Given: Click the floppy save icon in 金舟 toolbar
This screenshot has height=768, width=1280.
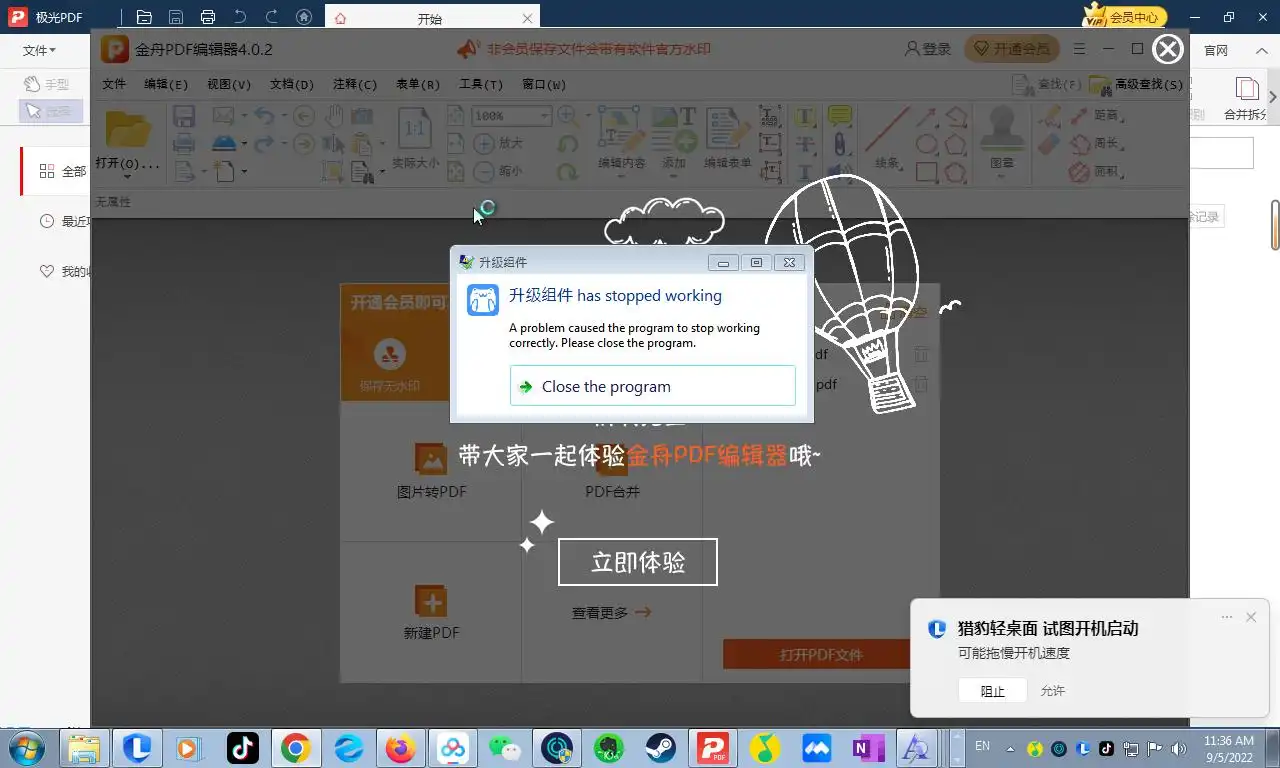Looking at the screenshot, I should coord(184,116).
